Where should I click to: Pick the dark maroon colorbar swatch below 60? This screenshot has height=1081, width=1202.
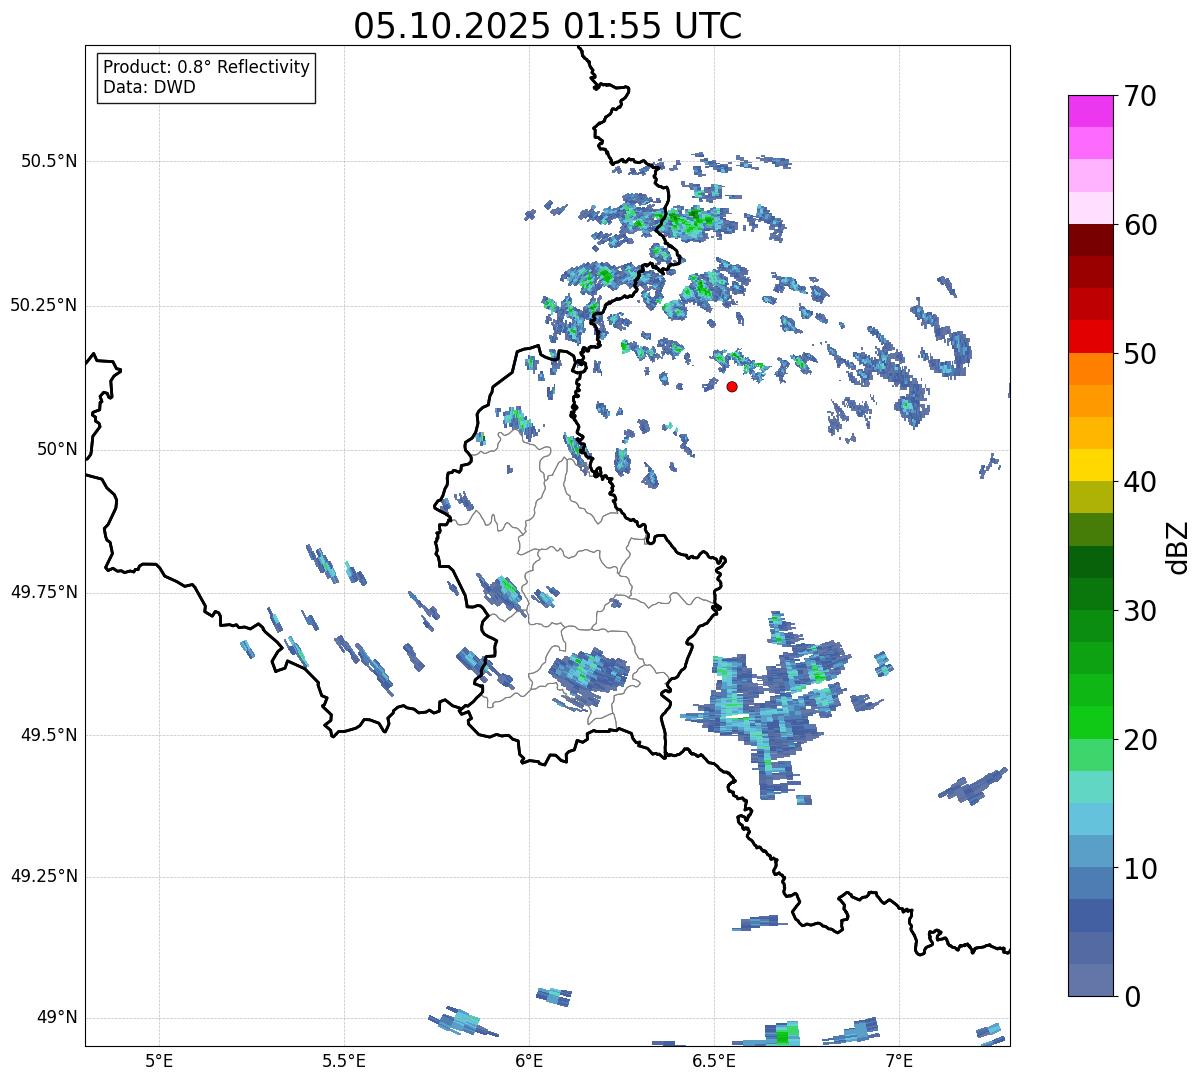point(1090,240)
